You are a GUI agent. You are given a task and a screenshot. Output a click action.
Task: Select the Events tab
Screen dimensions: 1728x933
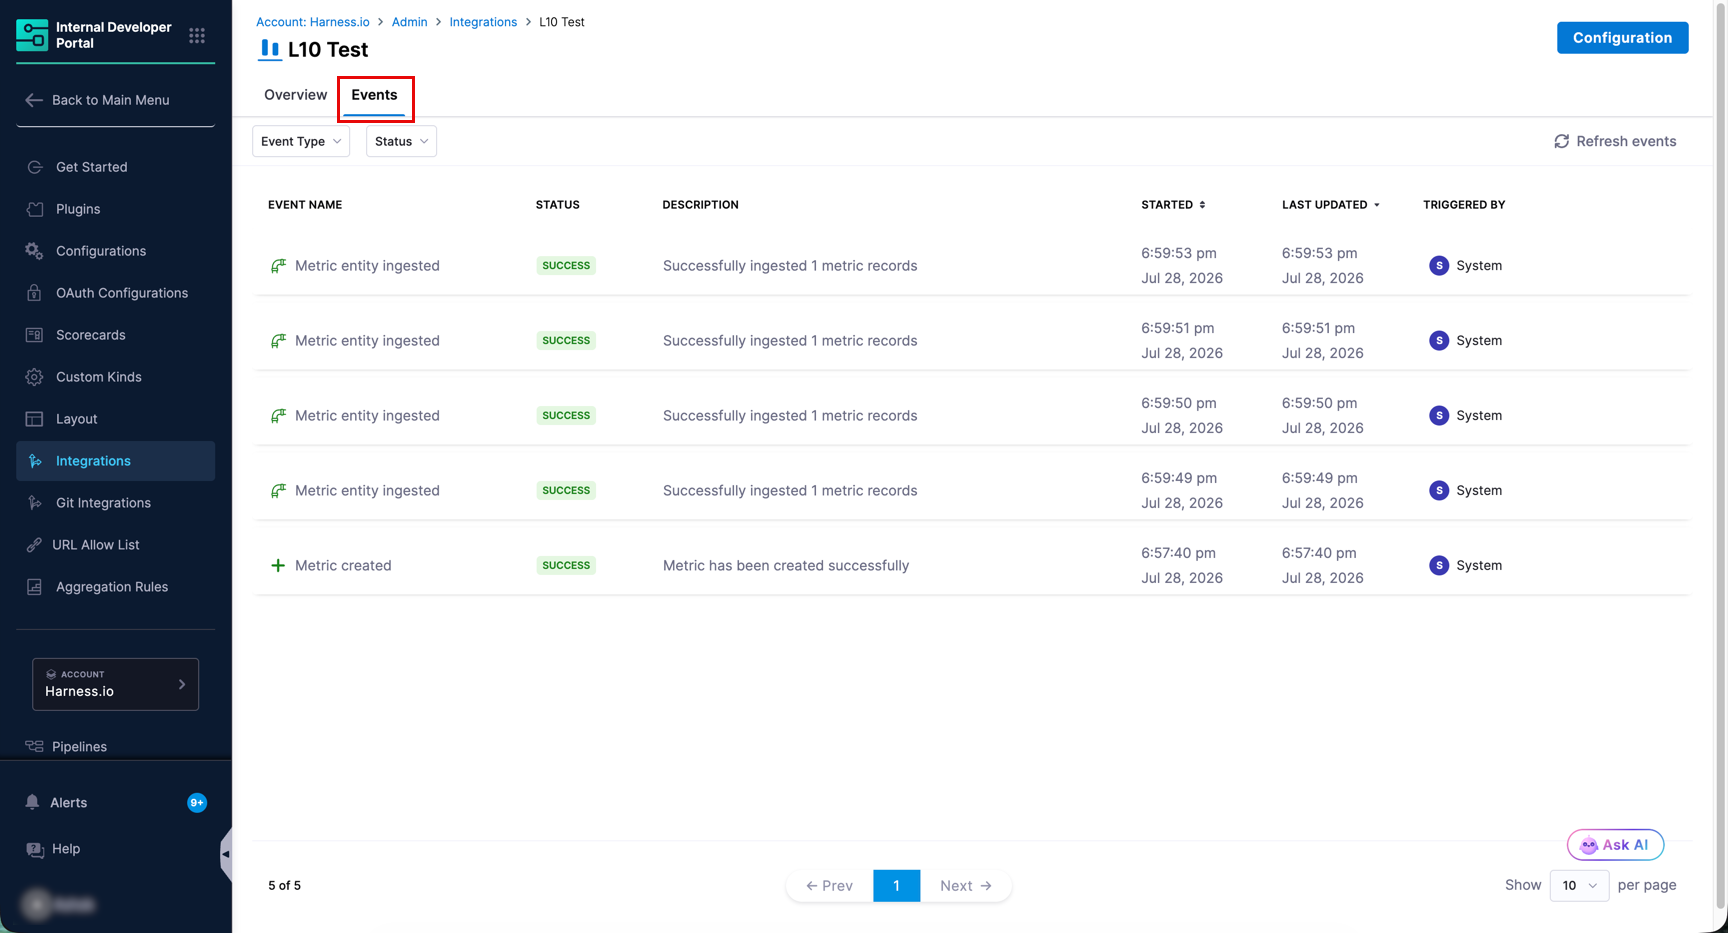[x=374, y=95]
